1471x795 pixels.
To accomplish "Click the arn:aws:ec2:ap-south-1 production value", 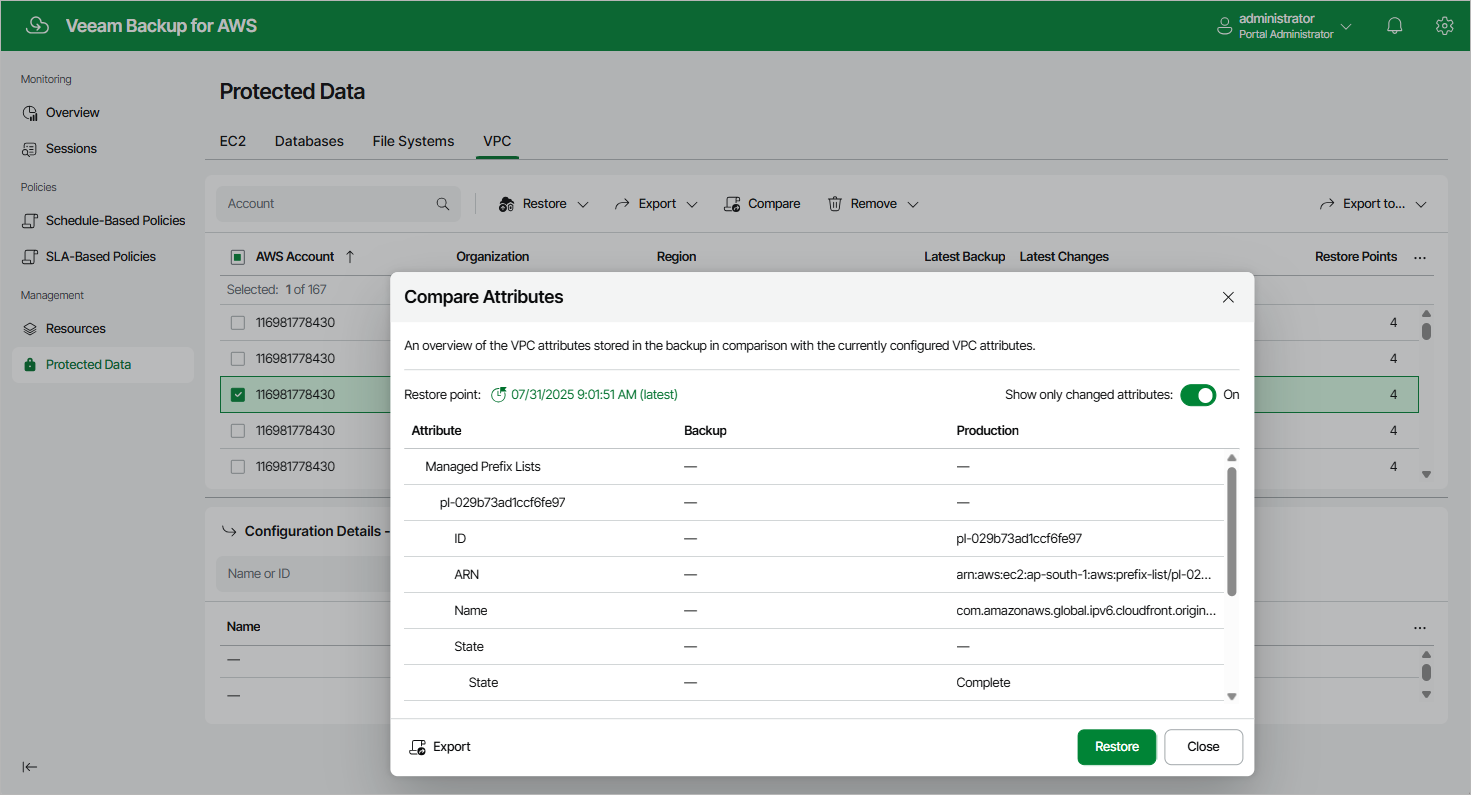I will (x=1084, y=575).
